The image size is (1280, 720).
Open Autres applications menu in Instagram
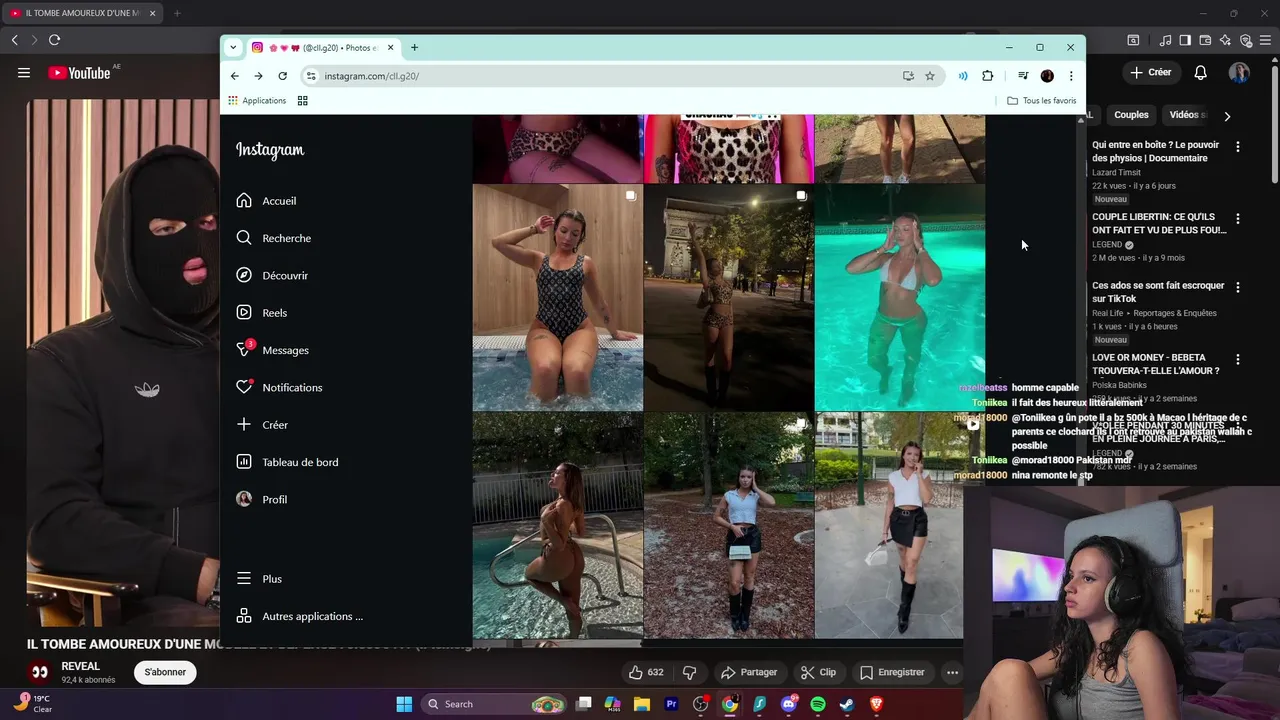(300, 616)
